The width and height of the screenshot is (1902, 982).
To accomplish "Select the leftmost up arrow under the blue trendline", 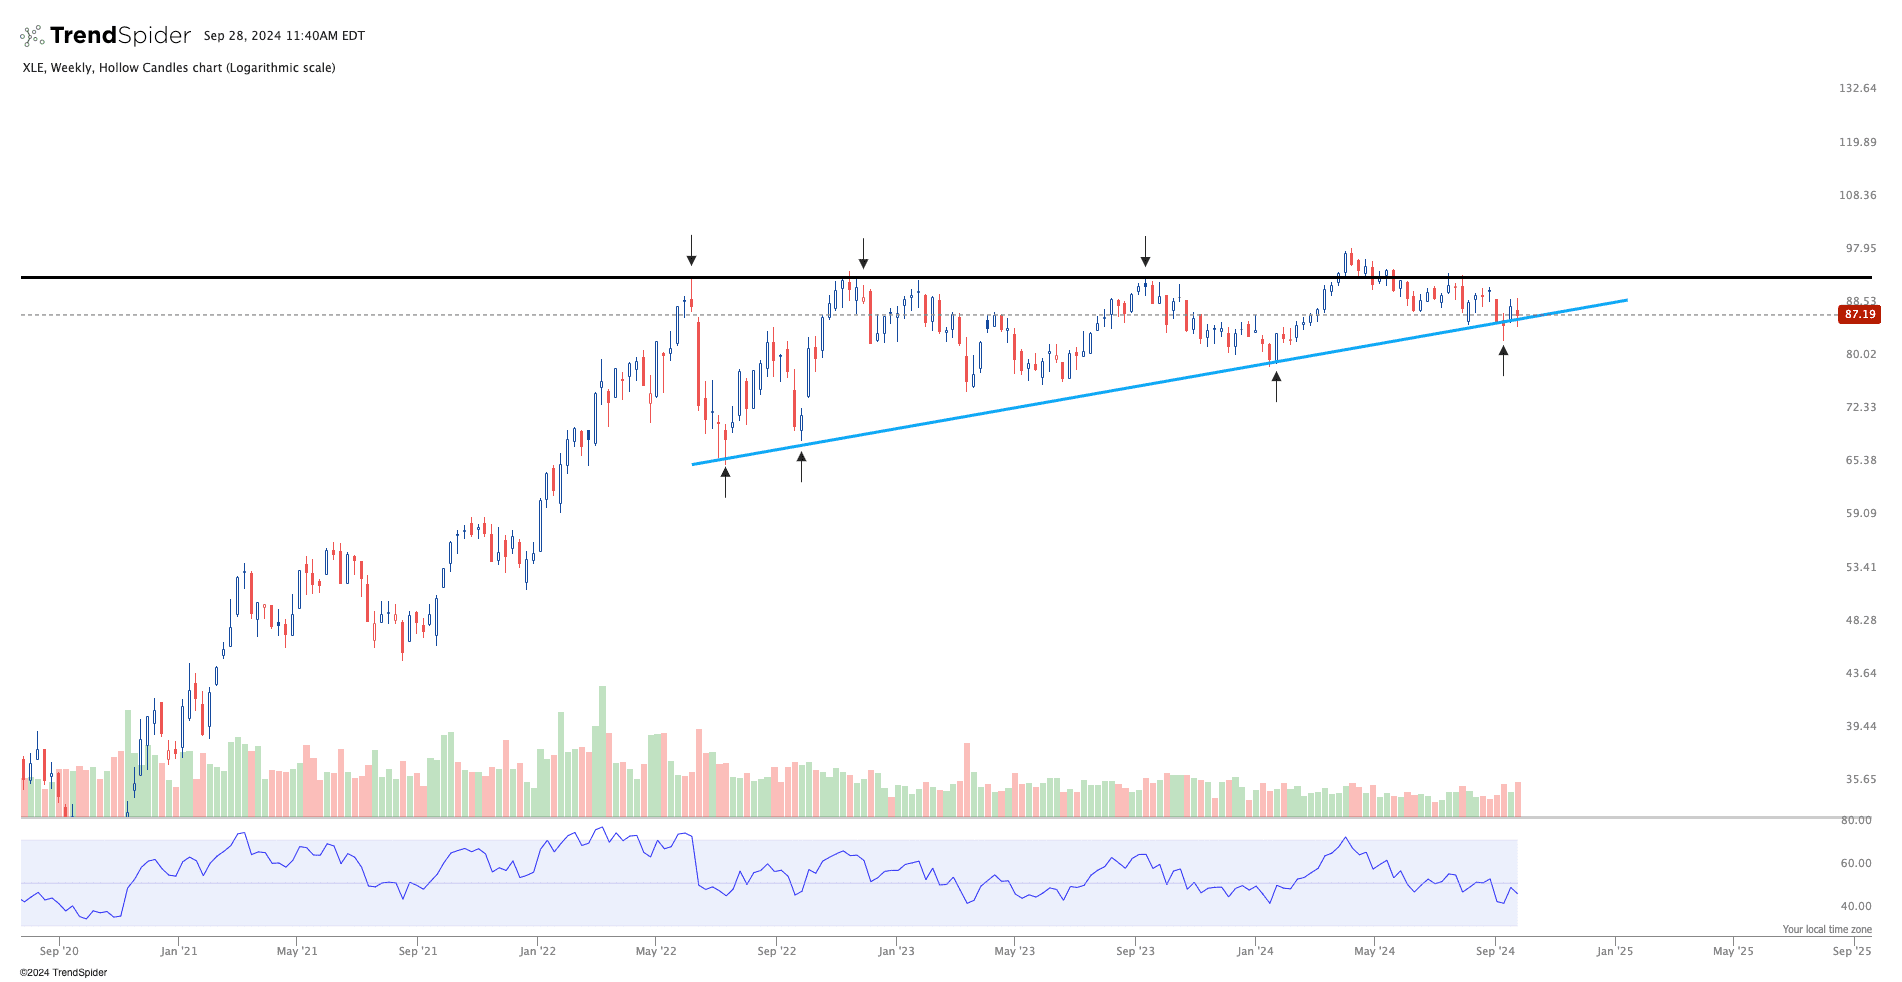I will click(x=725, y=481).
